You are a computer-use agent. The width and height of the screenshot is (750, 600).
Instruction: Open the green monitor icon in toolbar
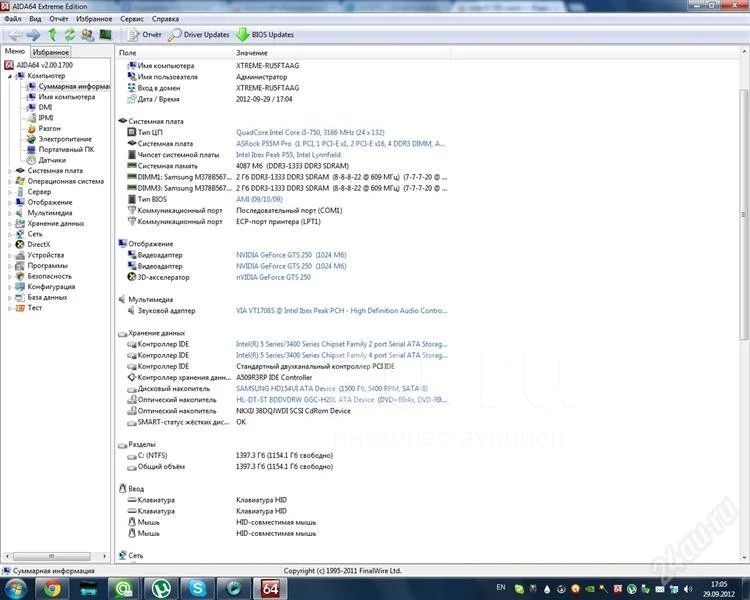click(105, 34)
